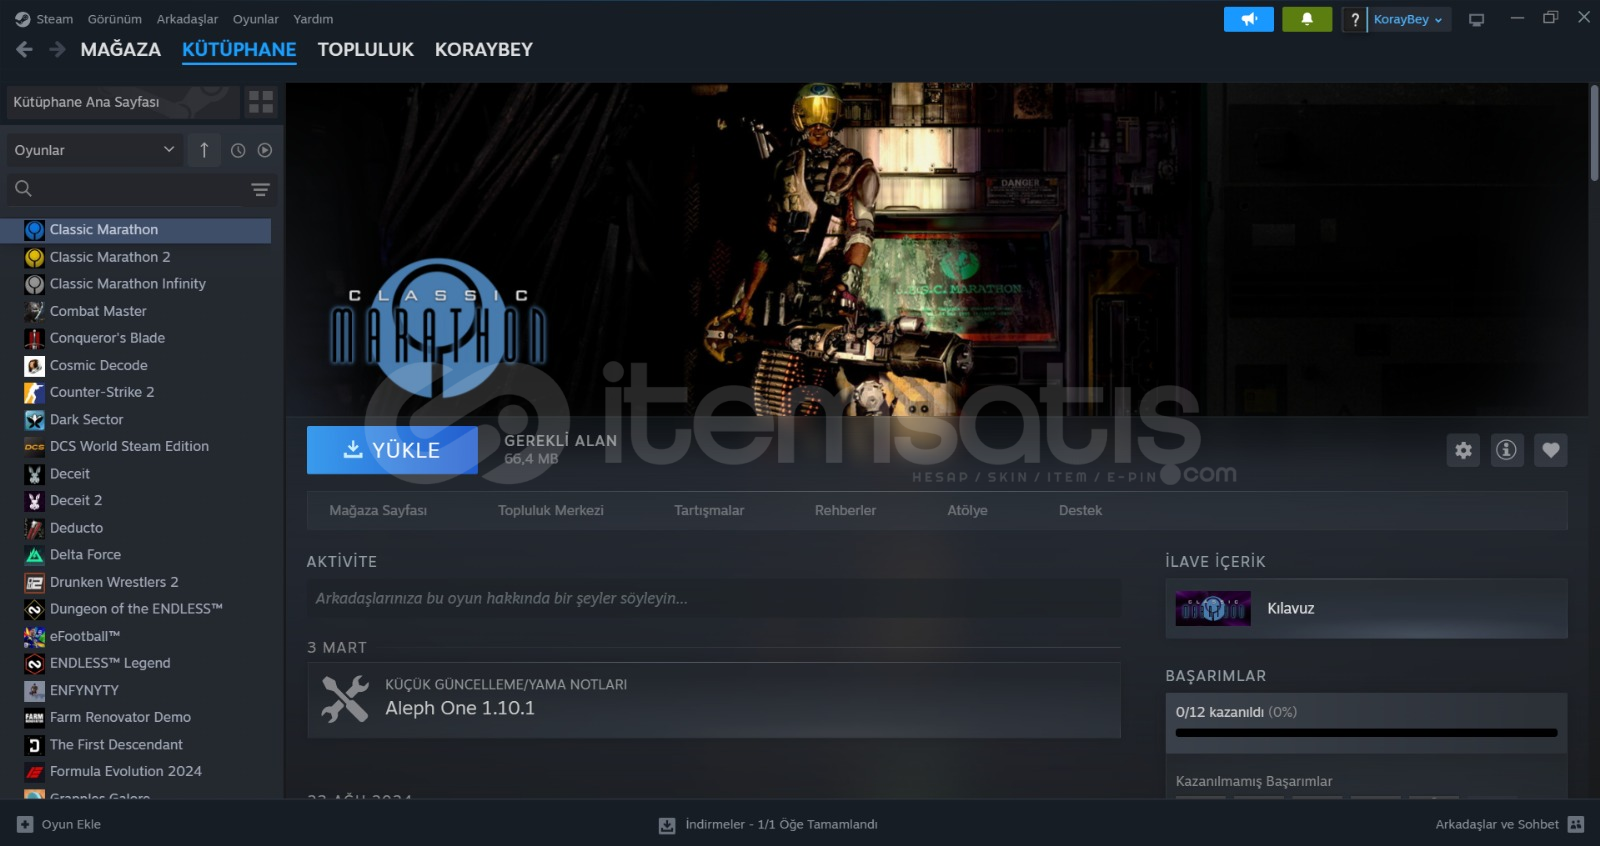Screen dimensions: 1600x846
Task: Open game settings gear icon
Action: pos(1463,450)
